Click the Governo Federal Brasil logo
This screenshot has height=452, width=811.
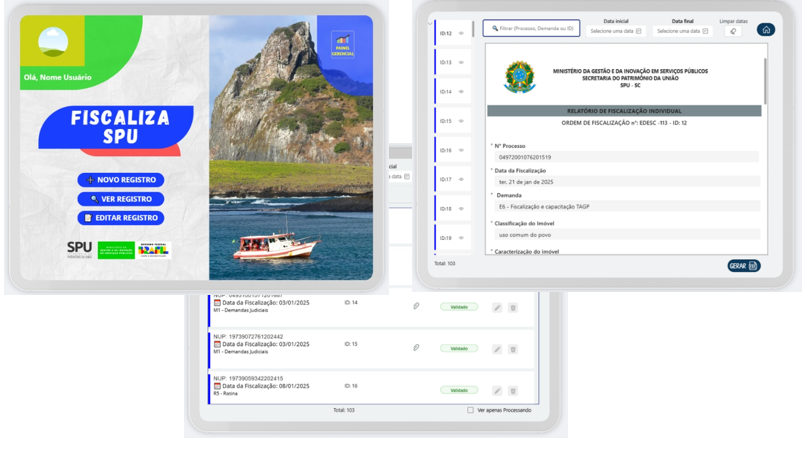pos(154,250)
